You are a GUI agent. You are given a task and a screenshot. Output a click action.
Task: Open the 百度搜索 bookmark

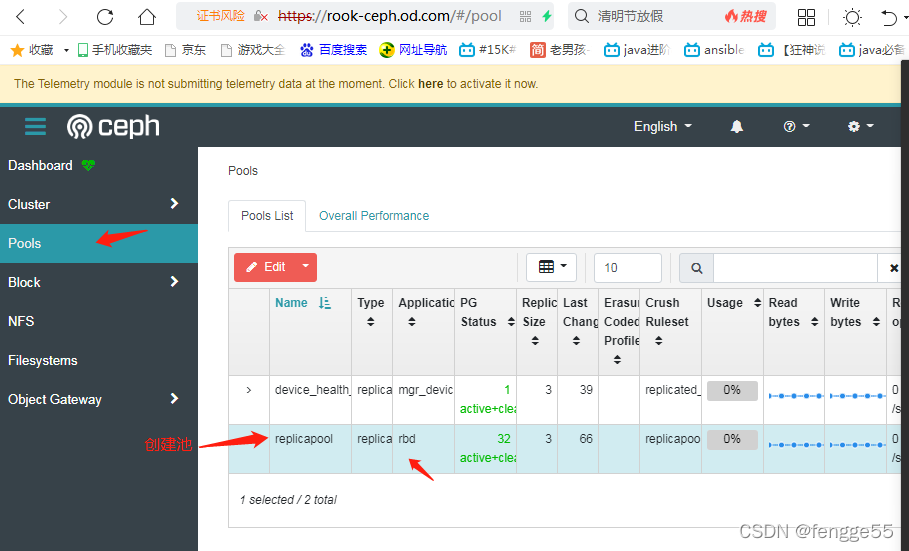[333, 50]
